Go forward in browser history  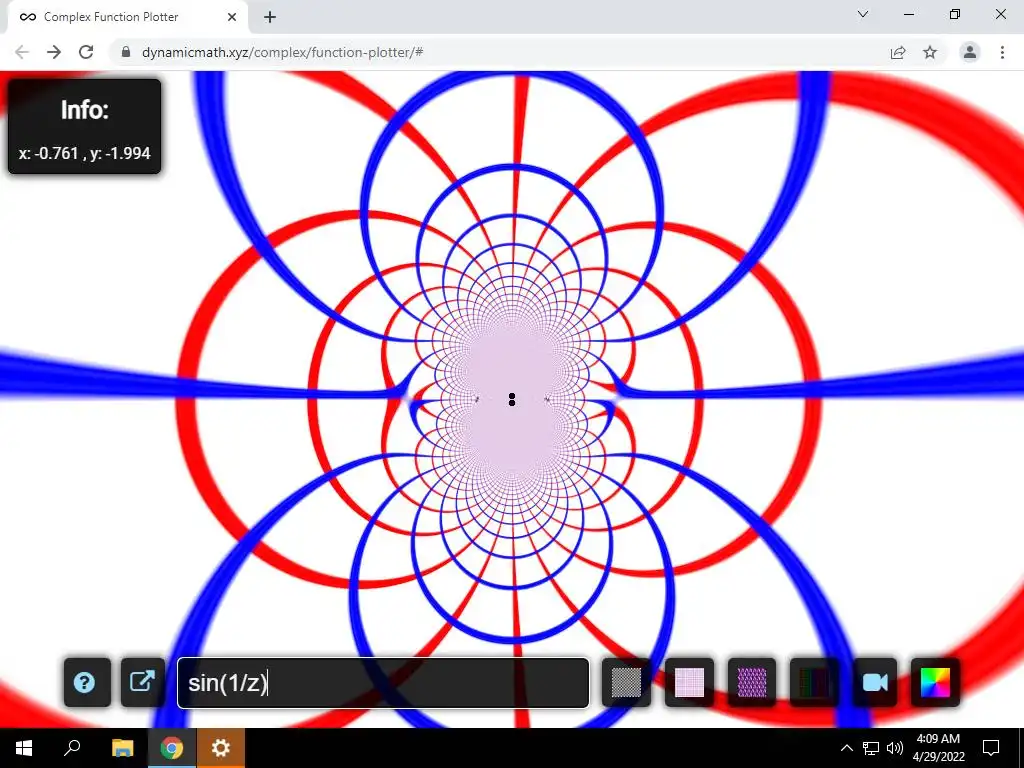(54, 52)
